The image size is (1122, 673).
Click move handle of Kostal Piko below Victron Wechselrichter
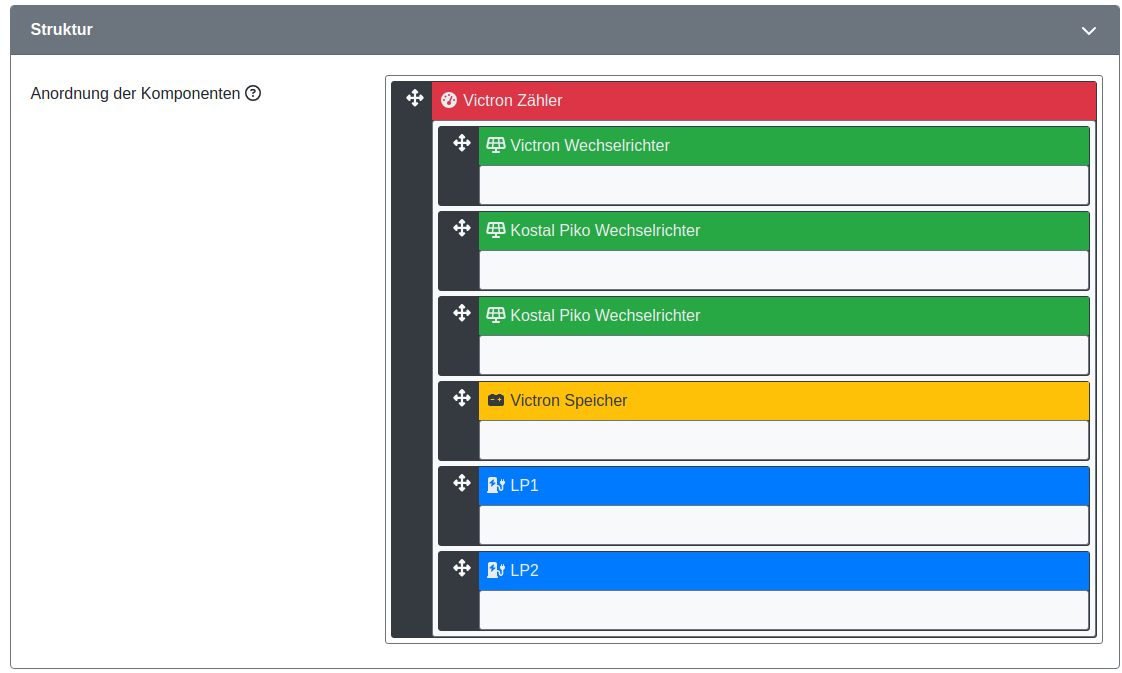462,228
